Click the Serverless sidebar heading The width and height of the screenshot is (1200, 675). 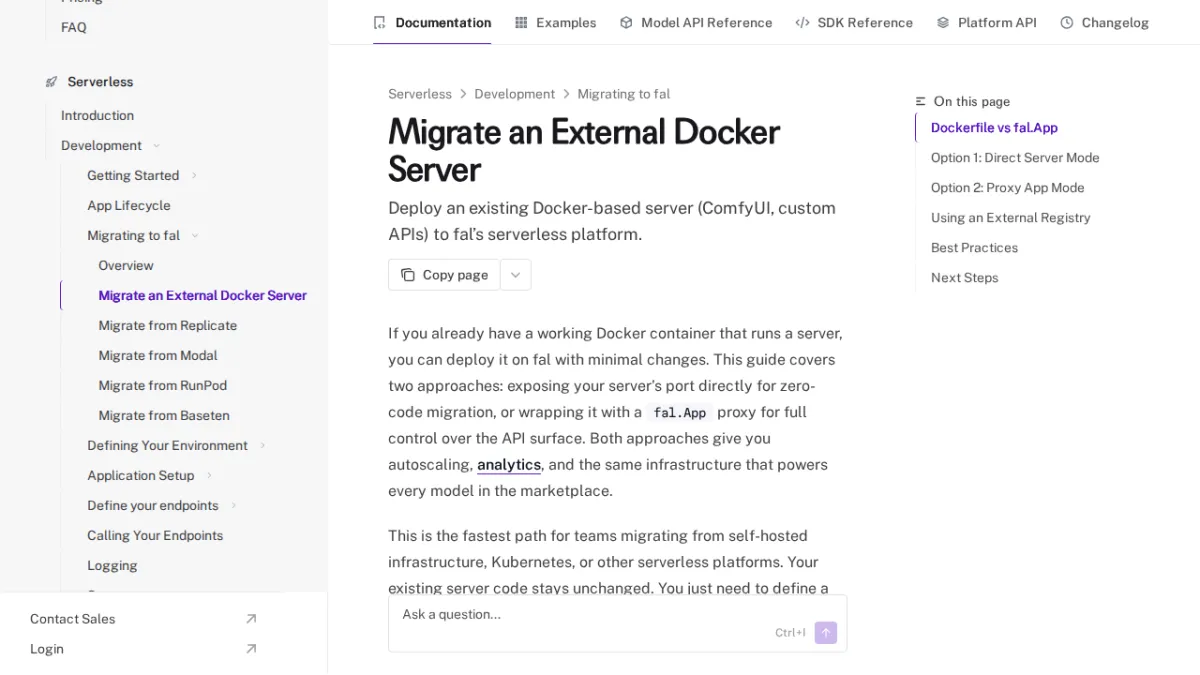100,82
